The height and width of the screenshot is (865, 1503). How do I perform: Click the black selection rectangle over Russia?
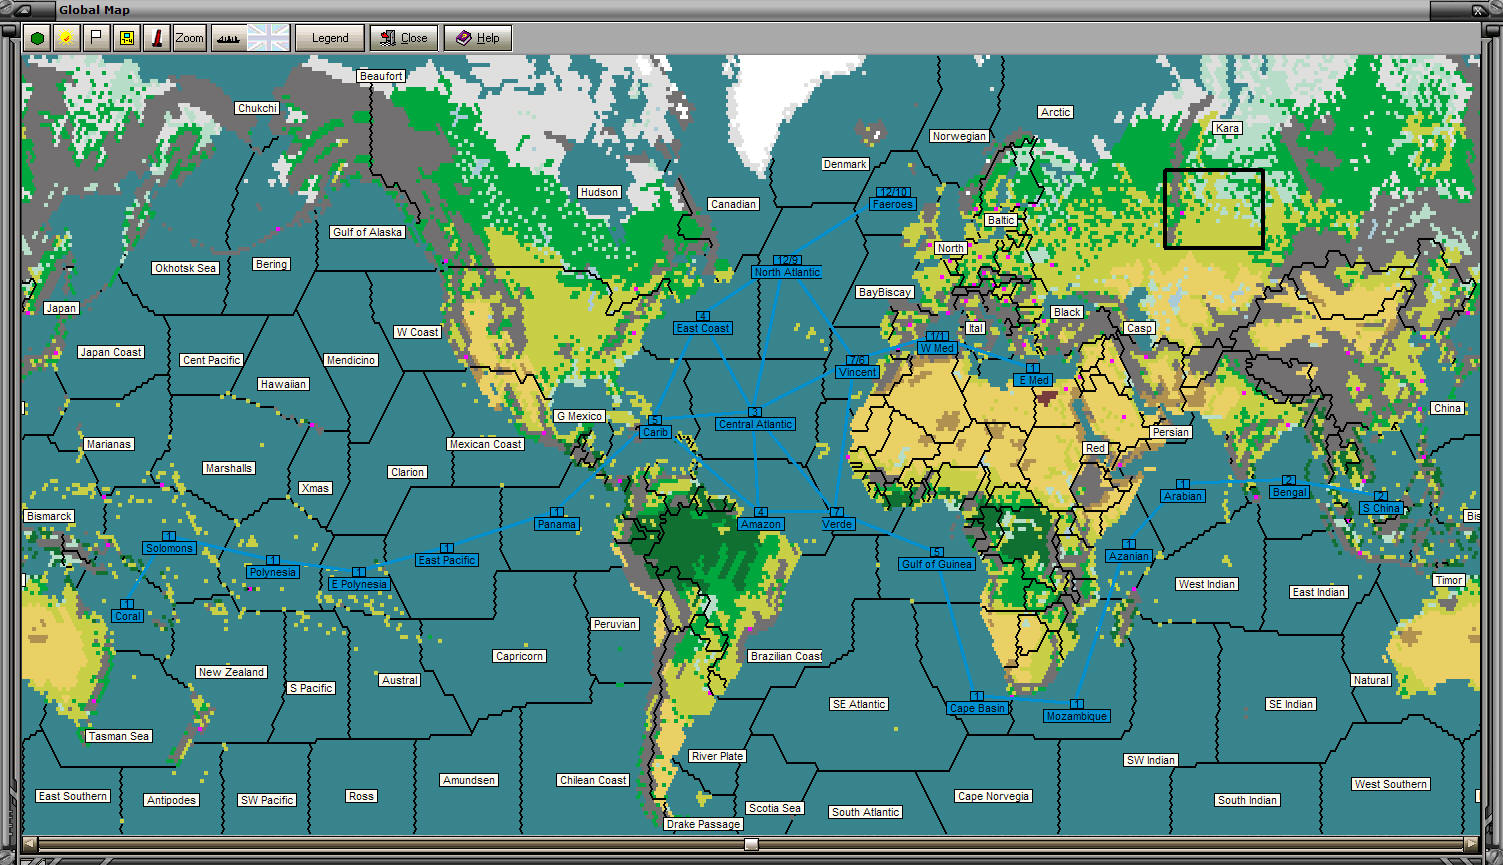coord(1214,208)
